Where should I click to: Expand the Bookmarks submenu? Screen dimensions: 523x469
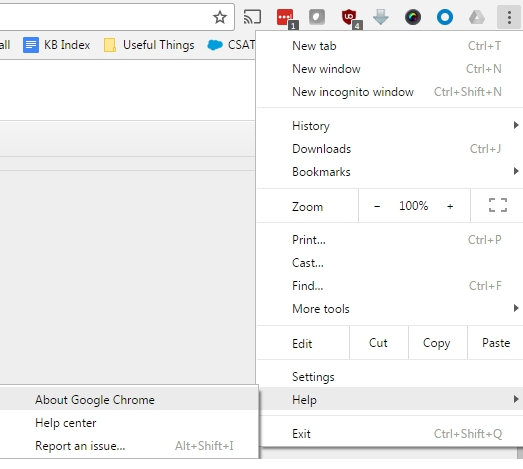click(390, 172)
